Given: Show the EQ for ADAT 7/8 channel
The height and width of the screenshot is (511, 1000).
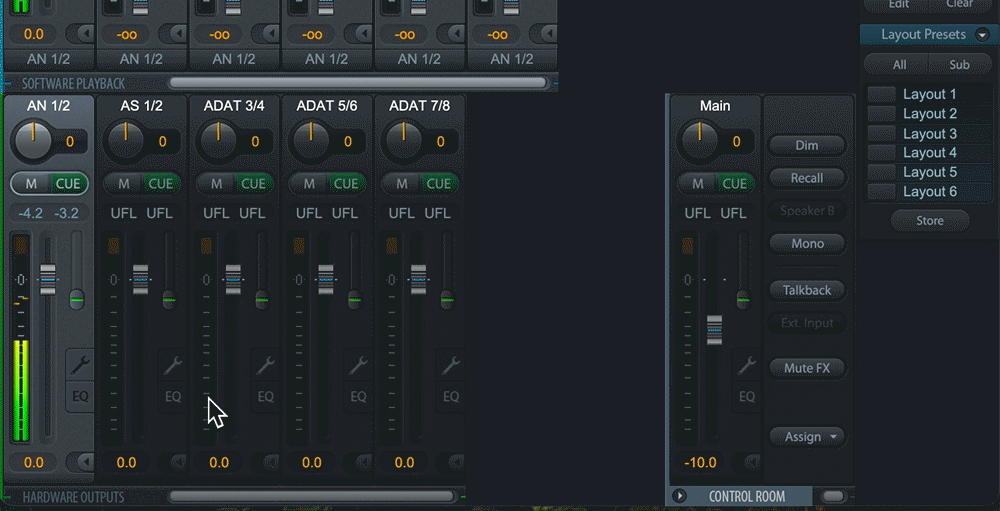Looking at the screenshot, I should pos(451,397).
